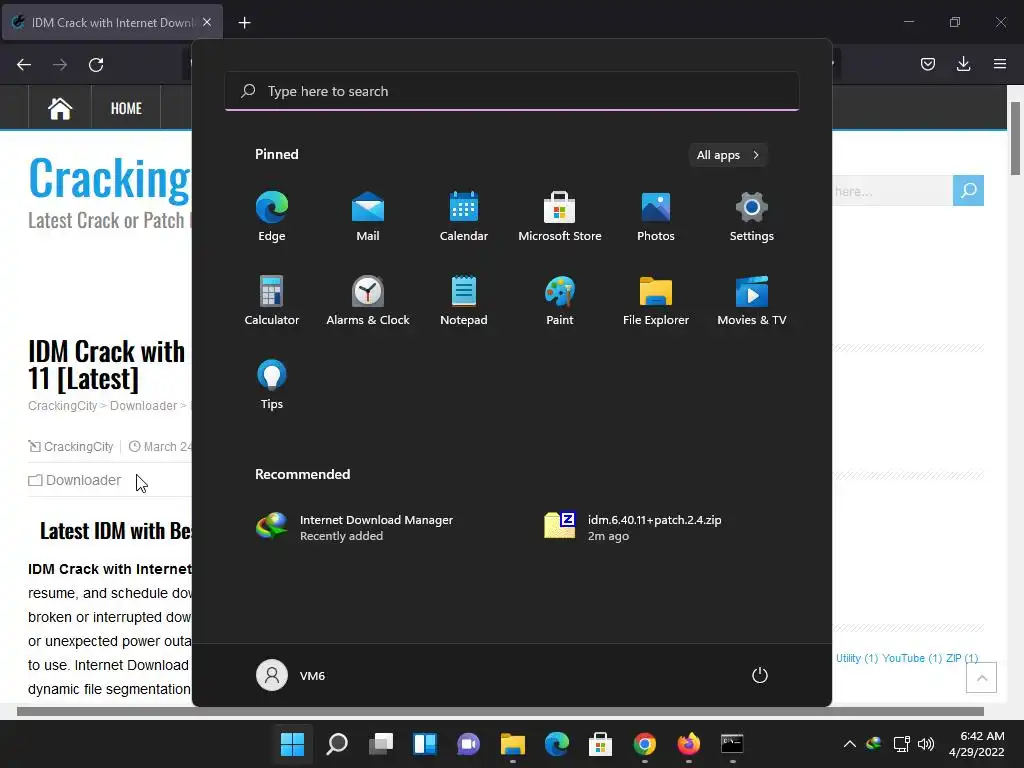
Task: Launch Notepad from the Start menu
Action: coord(464,301)
